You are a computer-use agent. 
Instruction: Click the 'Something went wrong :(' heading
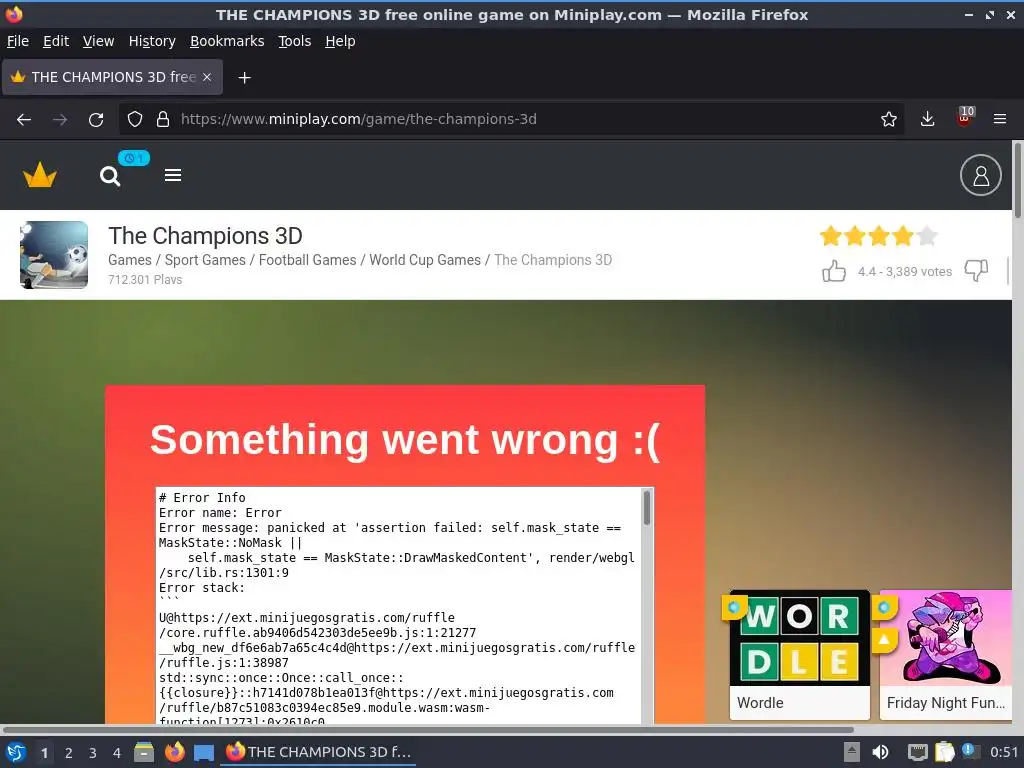click(405, 440)
